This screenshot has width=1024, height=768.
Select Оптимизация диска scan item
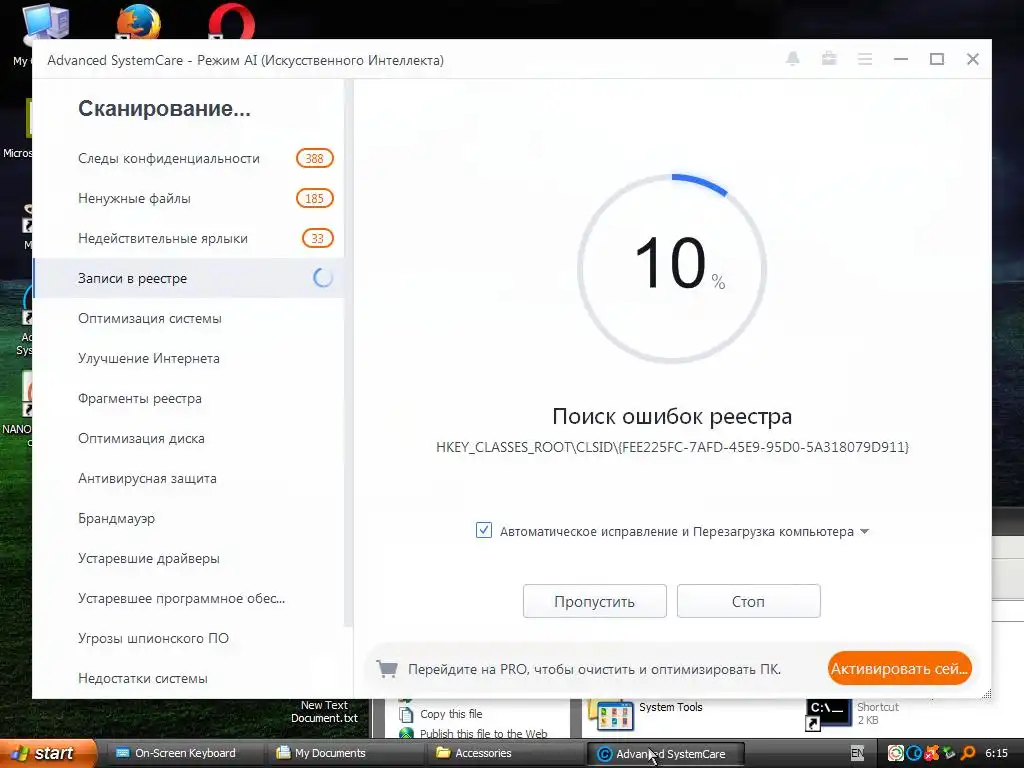188,438
